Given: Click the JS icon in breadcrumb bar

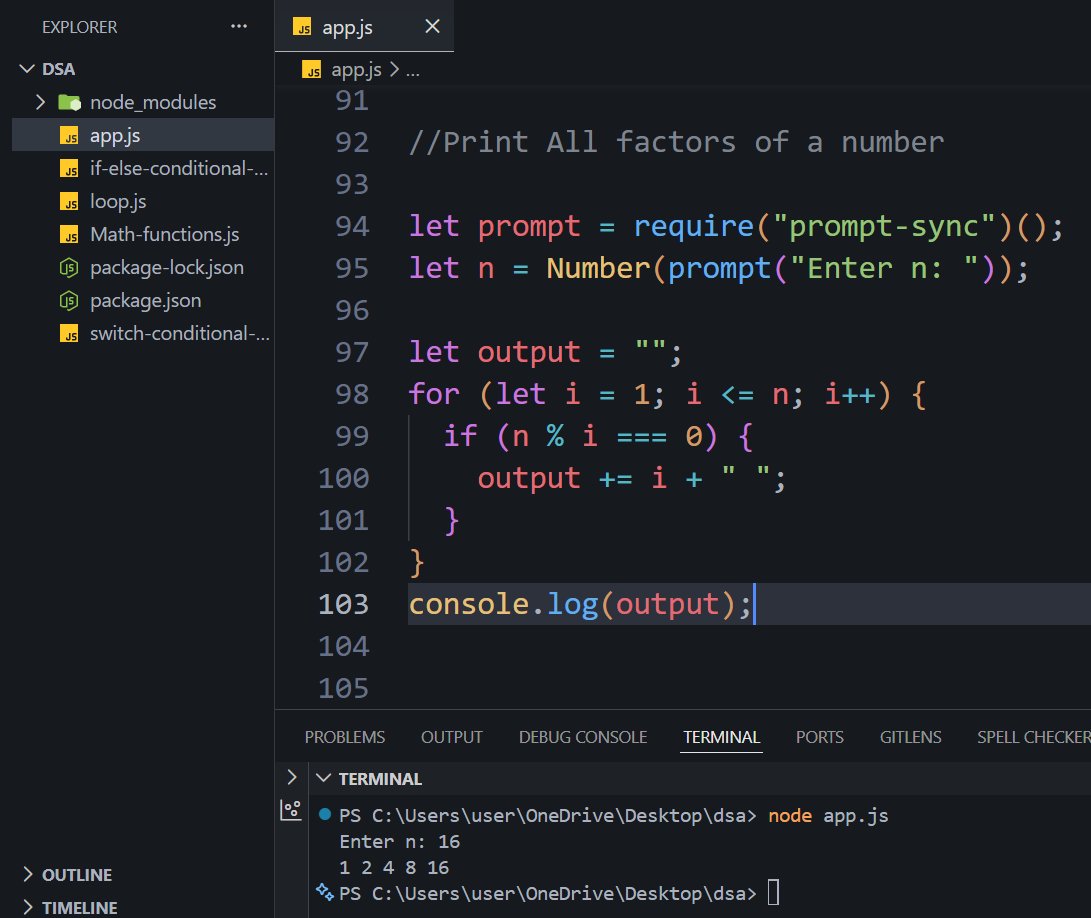Looking at the screenshot, I should (312, 70).
